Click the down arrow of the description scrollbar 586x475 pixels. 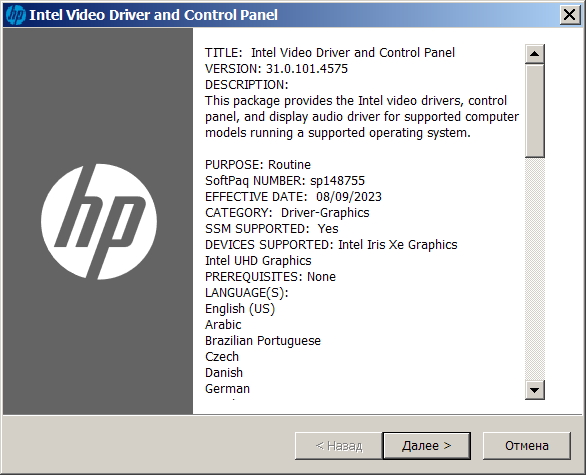534,390
